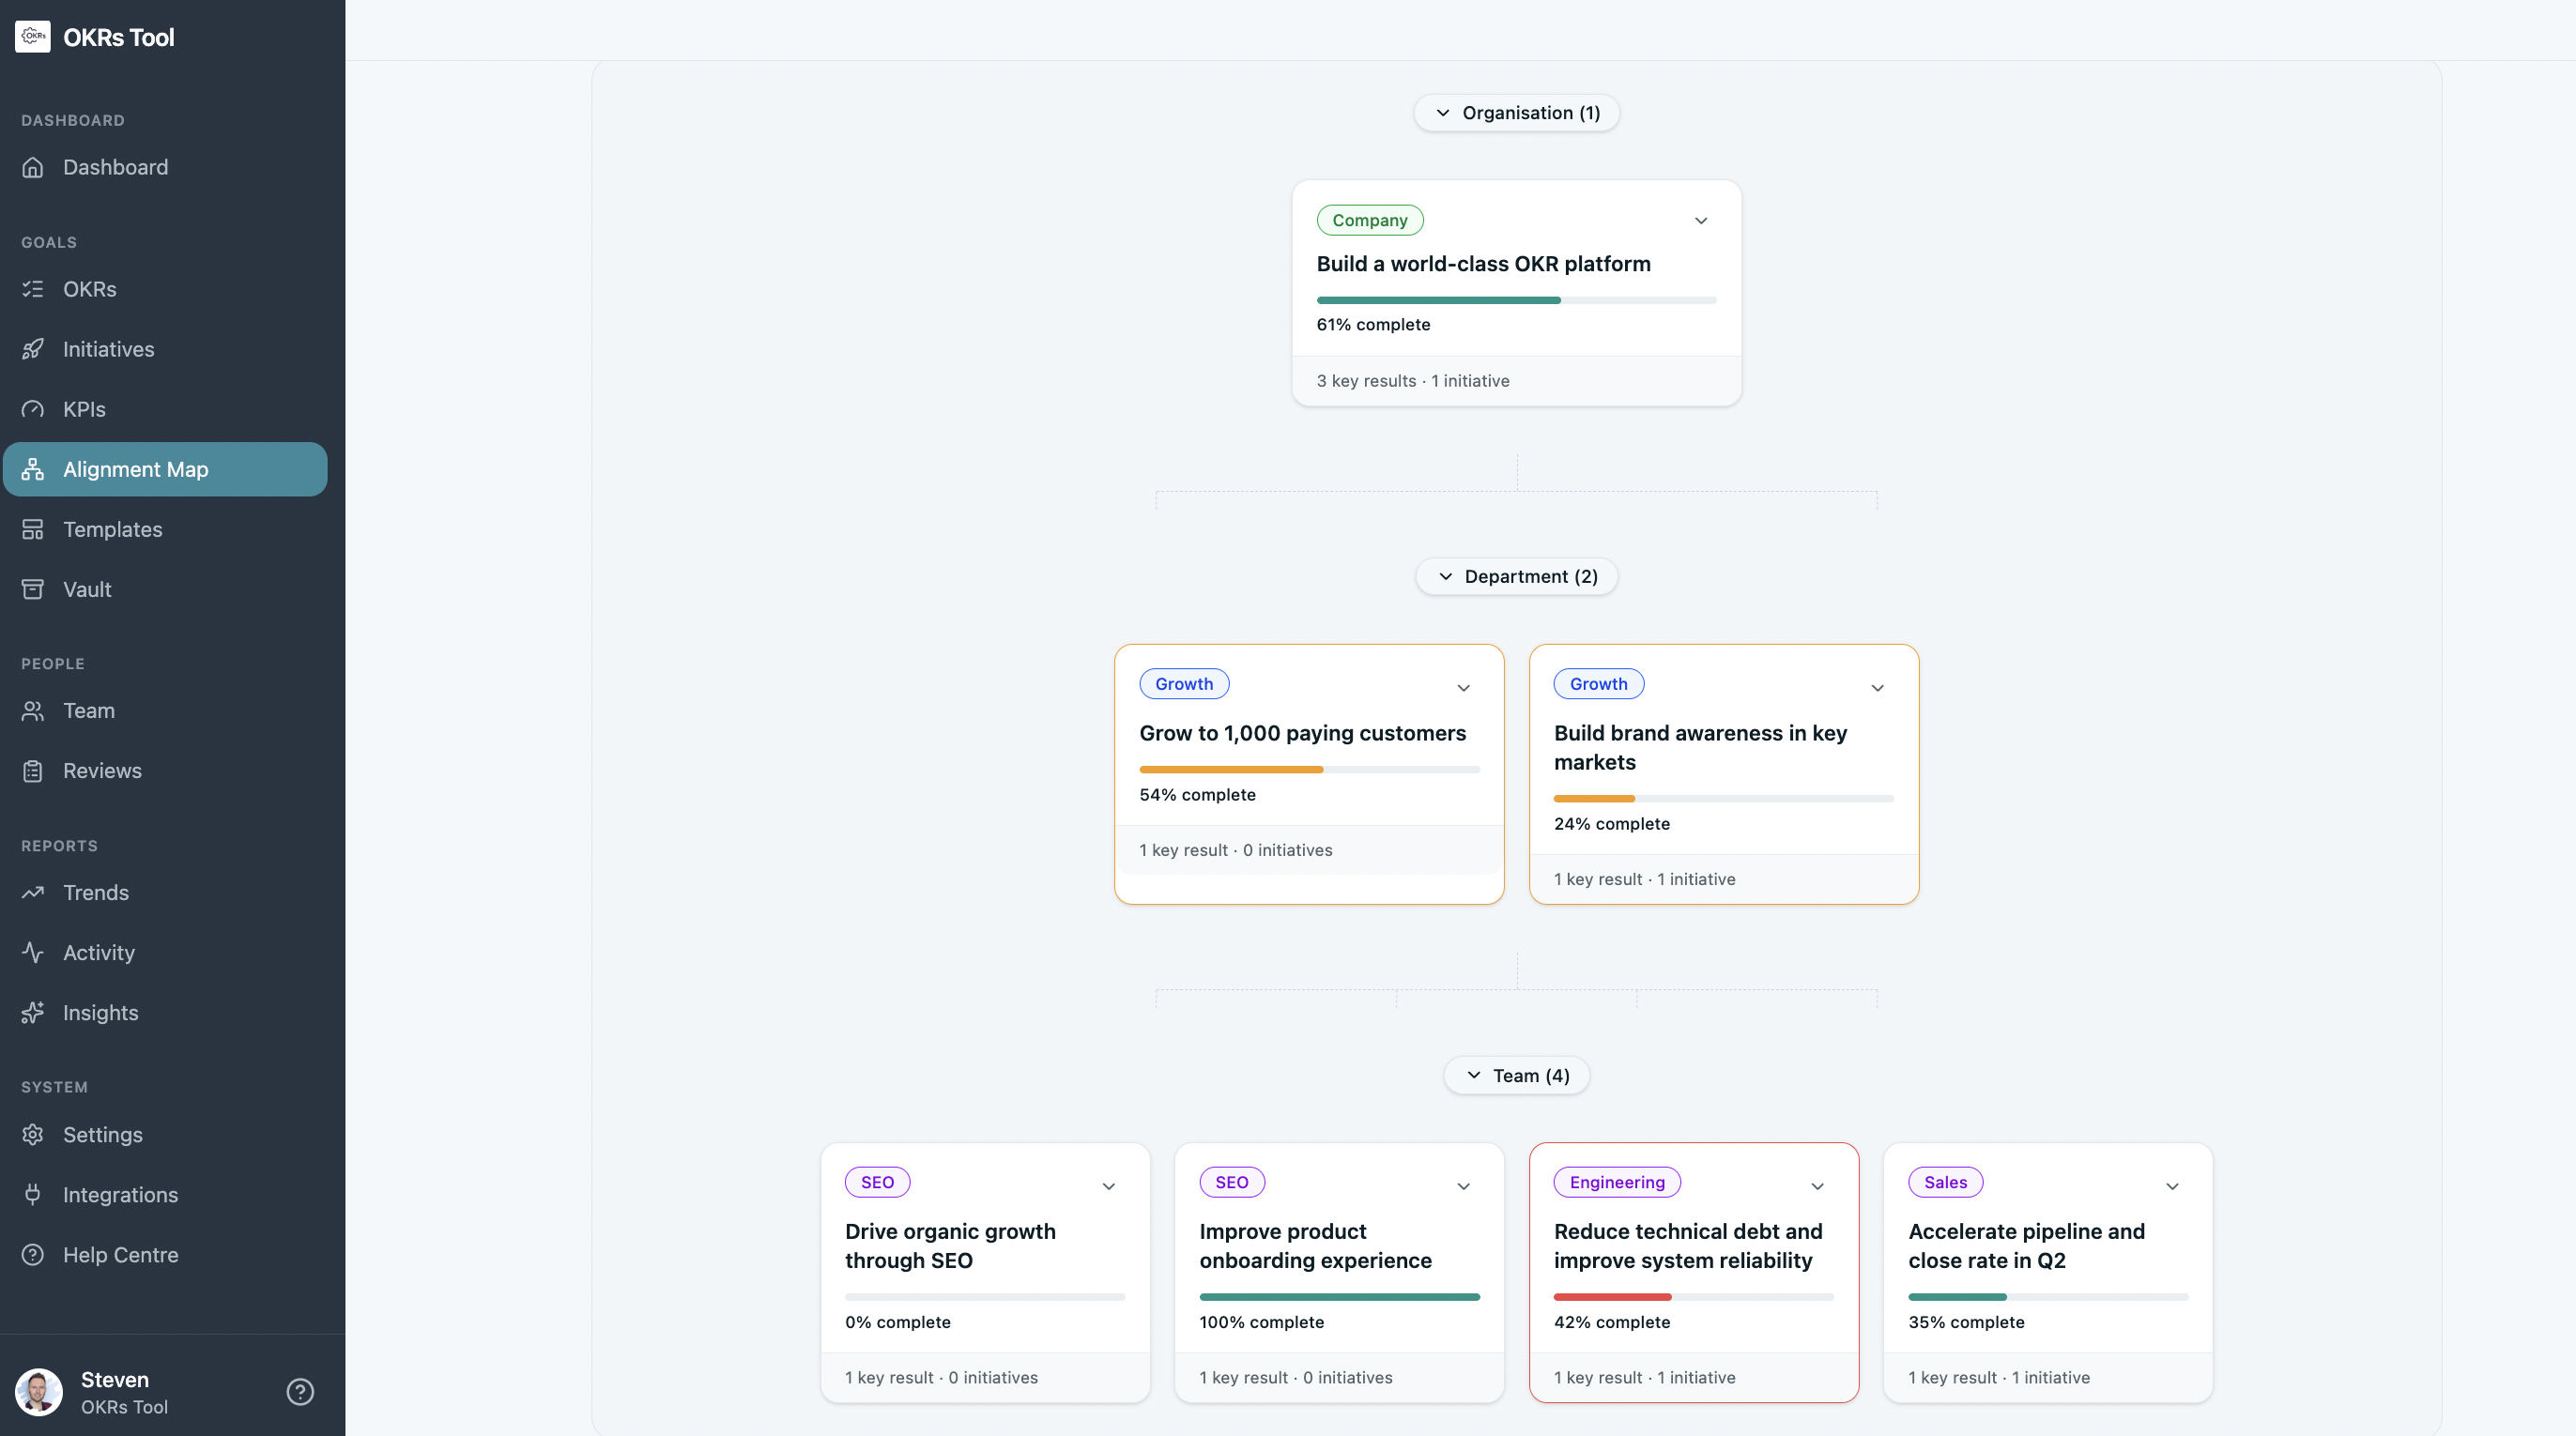Open the Initiatives page
Image resolution: width=2576 pixels, height=1436 pixels.
(107, 349)
